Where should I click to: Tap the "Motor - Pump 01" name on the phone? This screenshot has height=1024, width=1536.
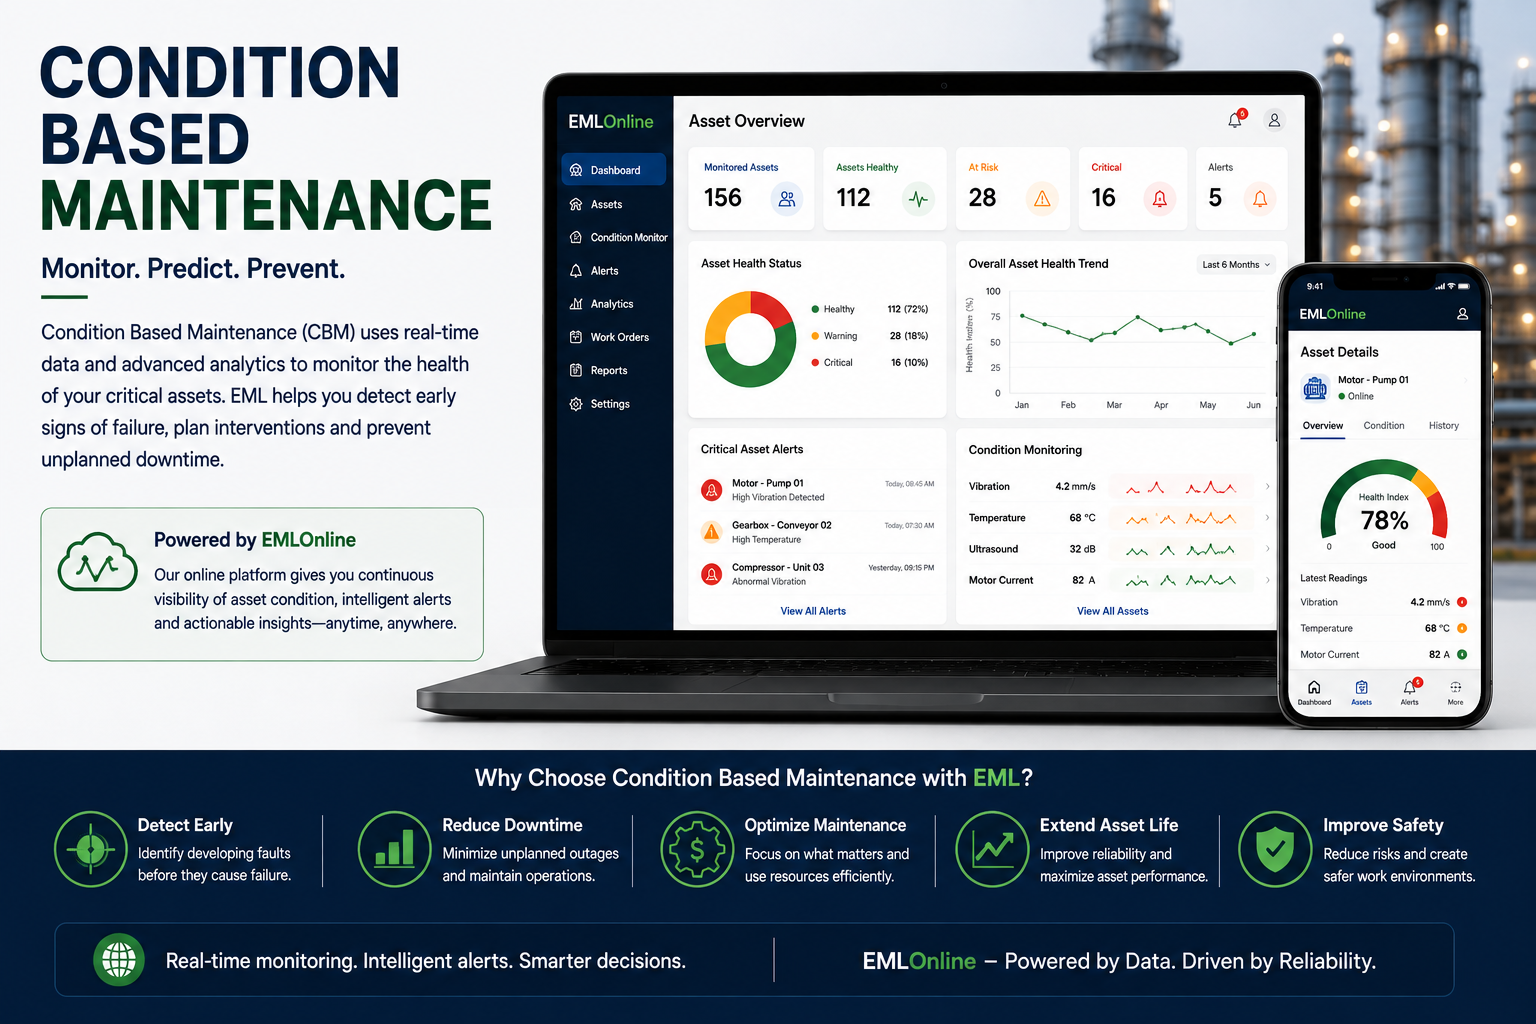coord(1373,380)
